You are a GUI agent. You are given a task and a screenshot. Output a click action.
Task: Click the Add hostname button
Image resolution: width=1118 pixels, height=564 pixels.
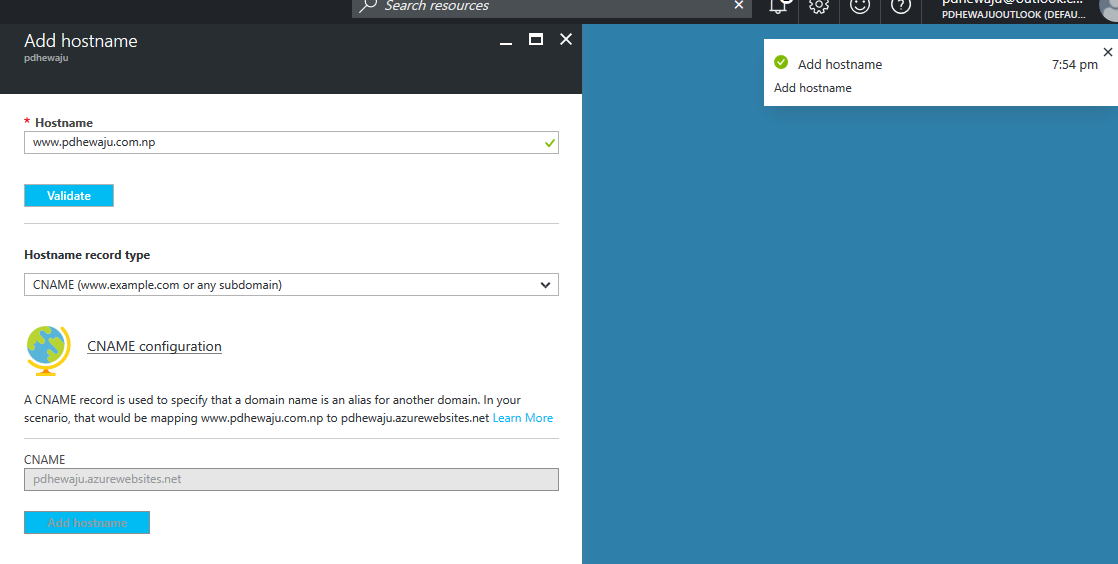tap(87, 523)
